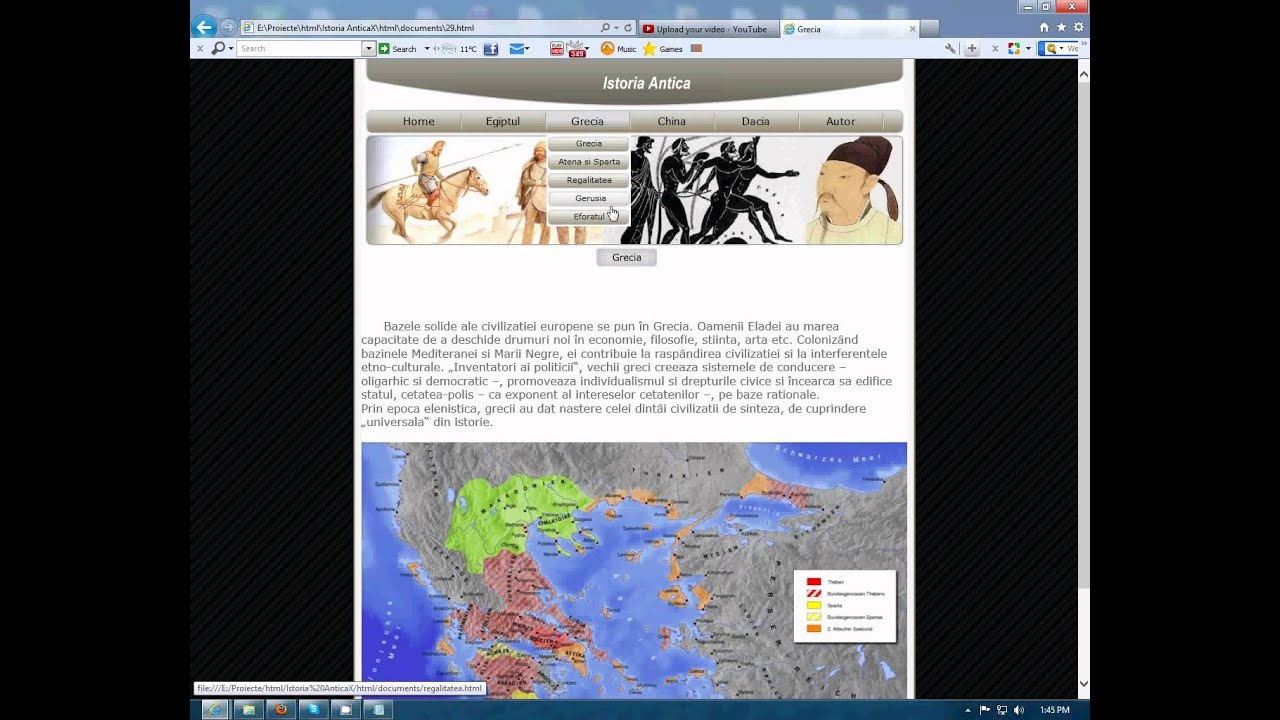The height and width of the screenshot is (720, 1280).
Task: Open Favorites with the star icon
Action: coord(1061,28)
